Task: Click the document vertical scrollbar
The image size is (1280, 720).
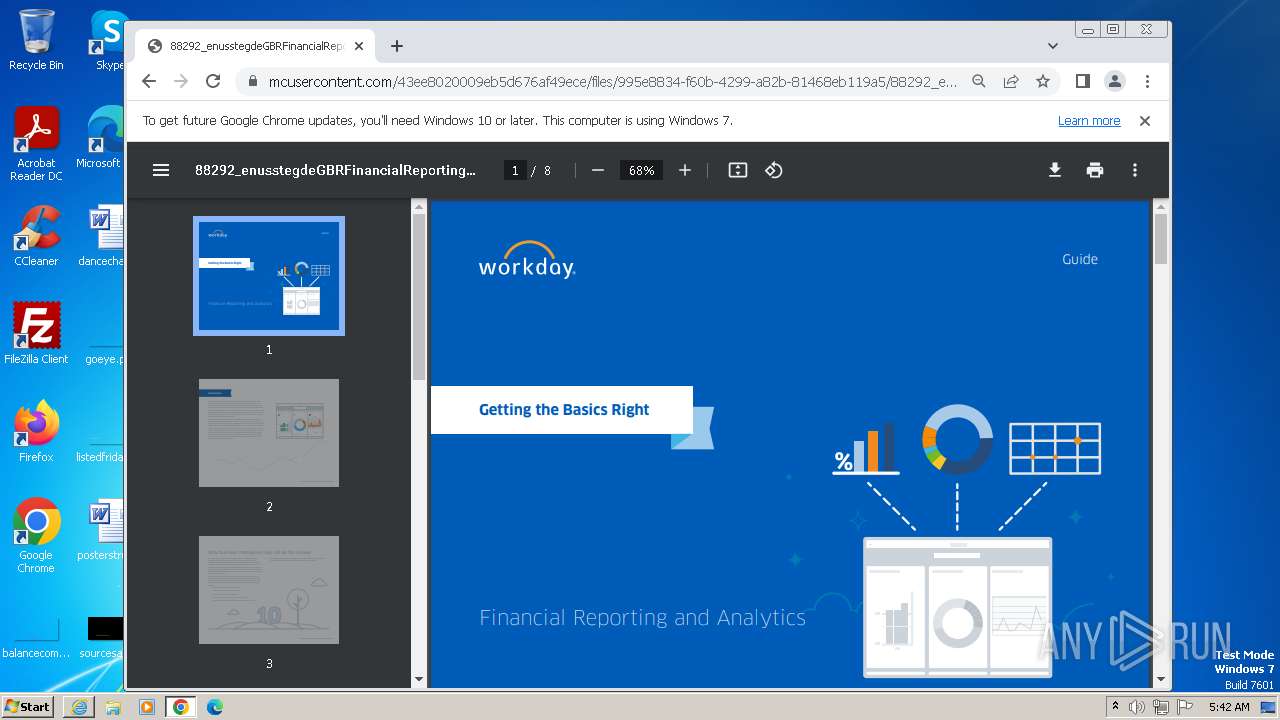Action: (x=1160, y=239)
